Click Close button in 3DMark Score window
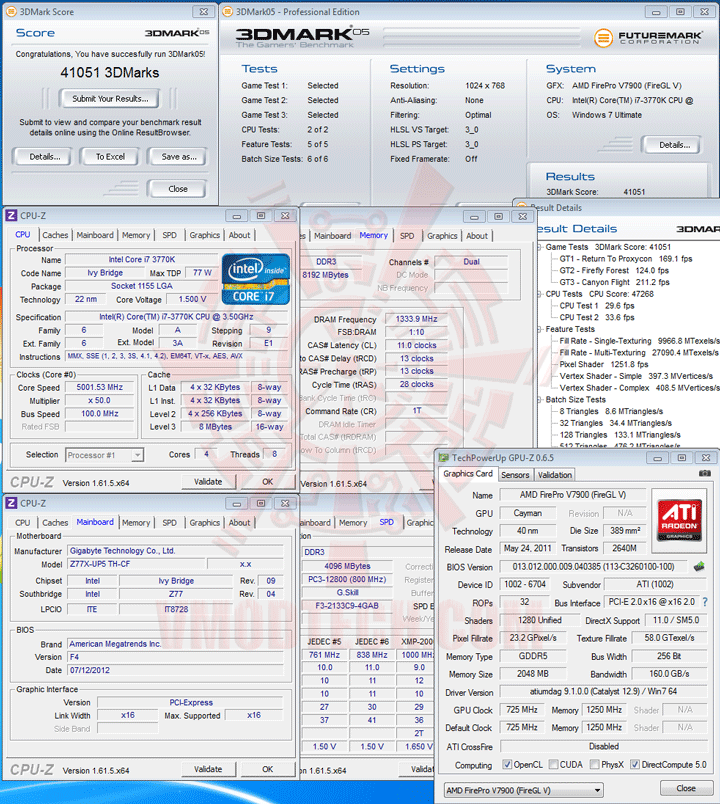 (178, 189)
